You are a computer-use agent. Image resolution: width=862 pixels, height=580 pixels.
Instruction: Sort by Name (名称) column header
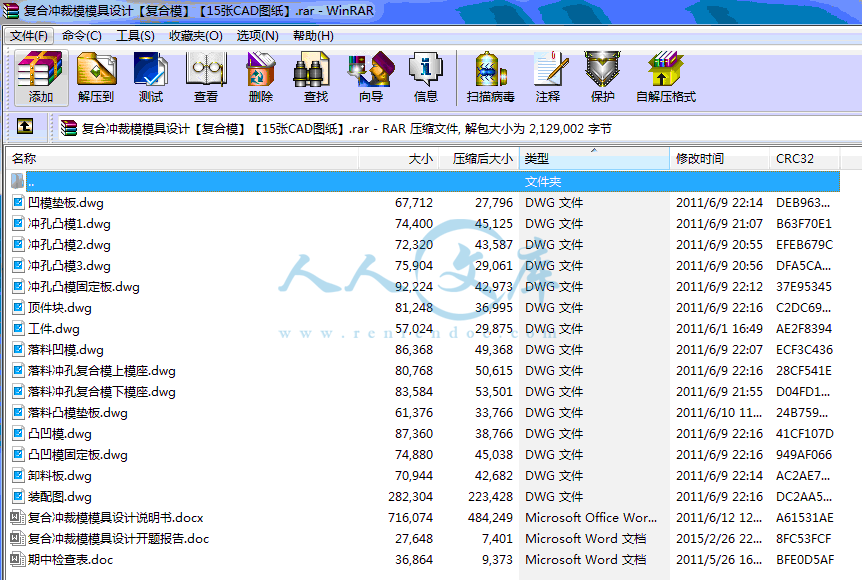[x=183, y=159]
